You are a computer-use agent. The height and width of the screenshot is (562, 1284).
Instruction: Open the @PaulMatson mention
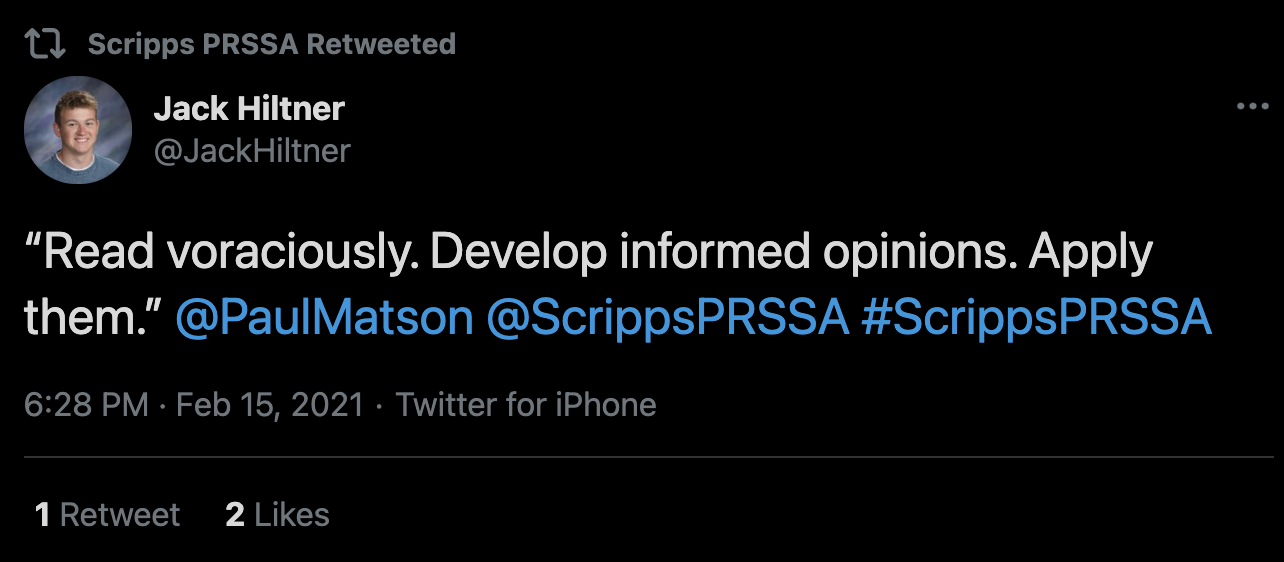coord(324,318)
